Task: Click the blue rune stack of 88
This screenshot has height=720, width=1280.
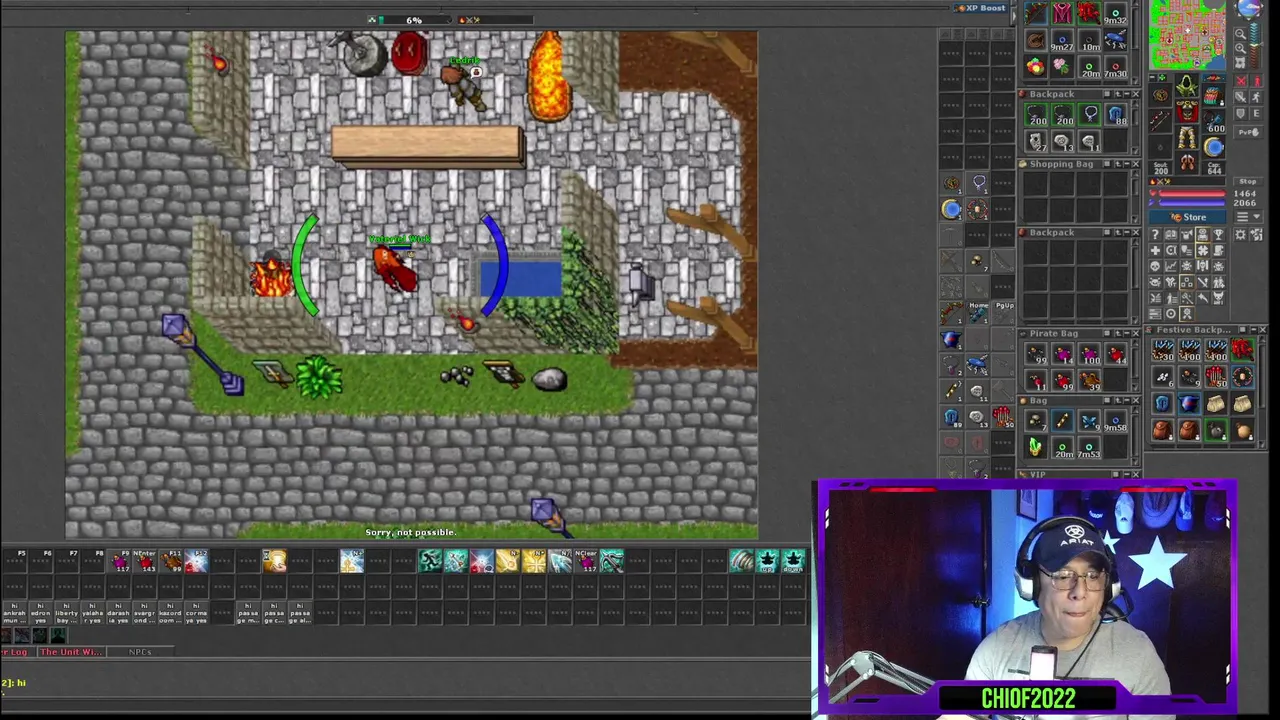Action: (x=1116, y=114)
